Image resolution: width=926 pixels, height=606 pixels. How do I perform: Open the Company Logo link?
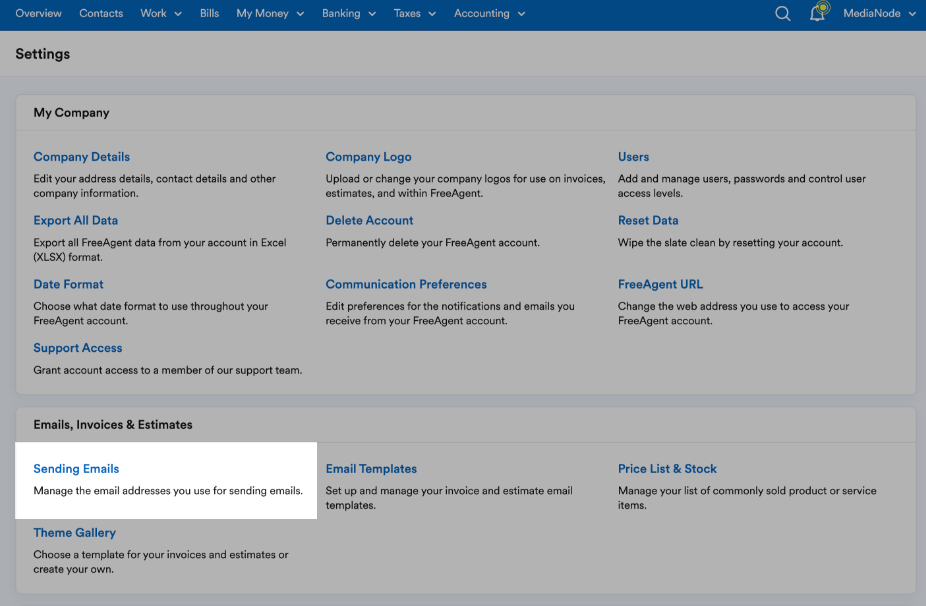point(369,157)
